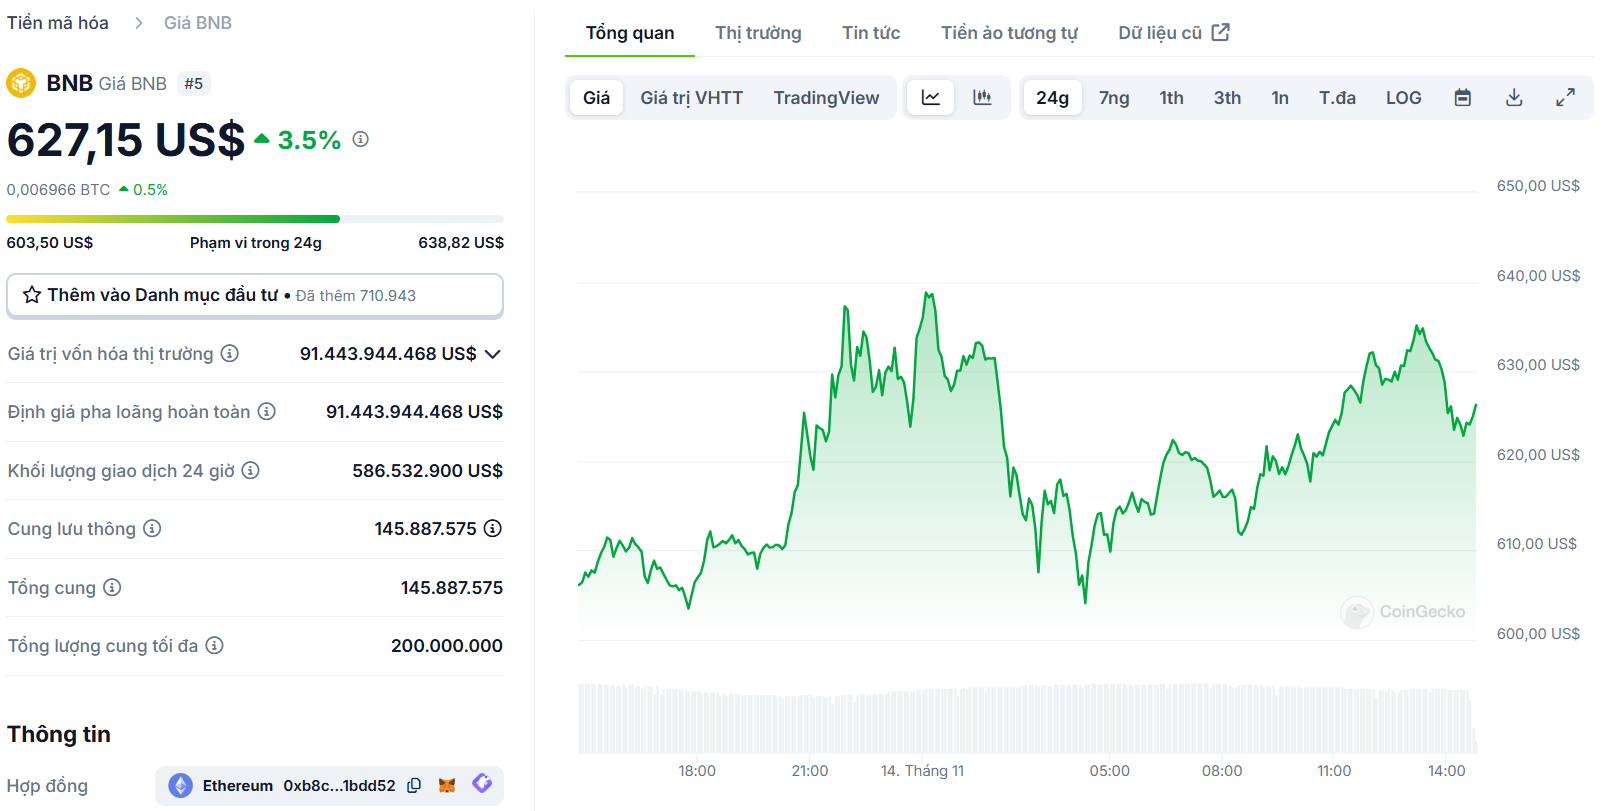Show info for Giá trị vốn hóa thị trường

pyautogui.click(x=230, y=353)
